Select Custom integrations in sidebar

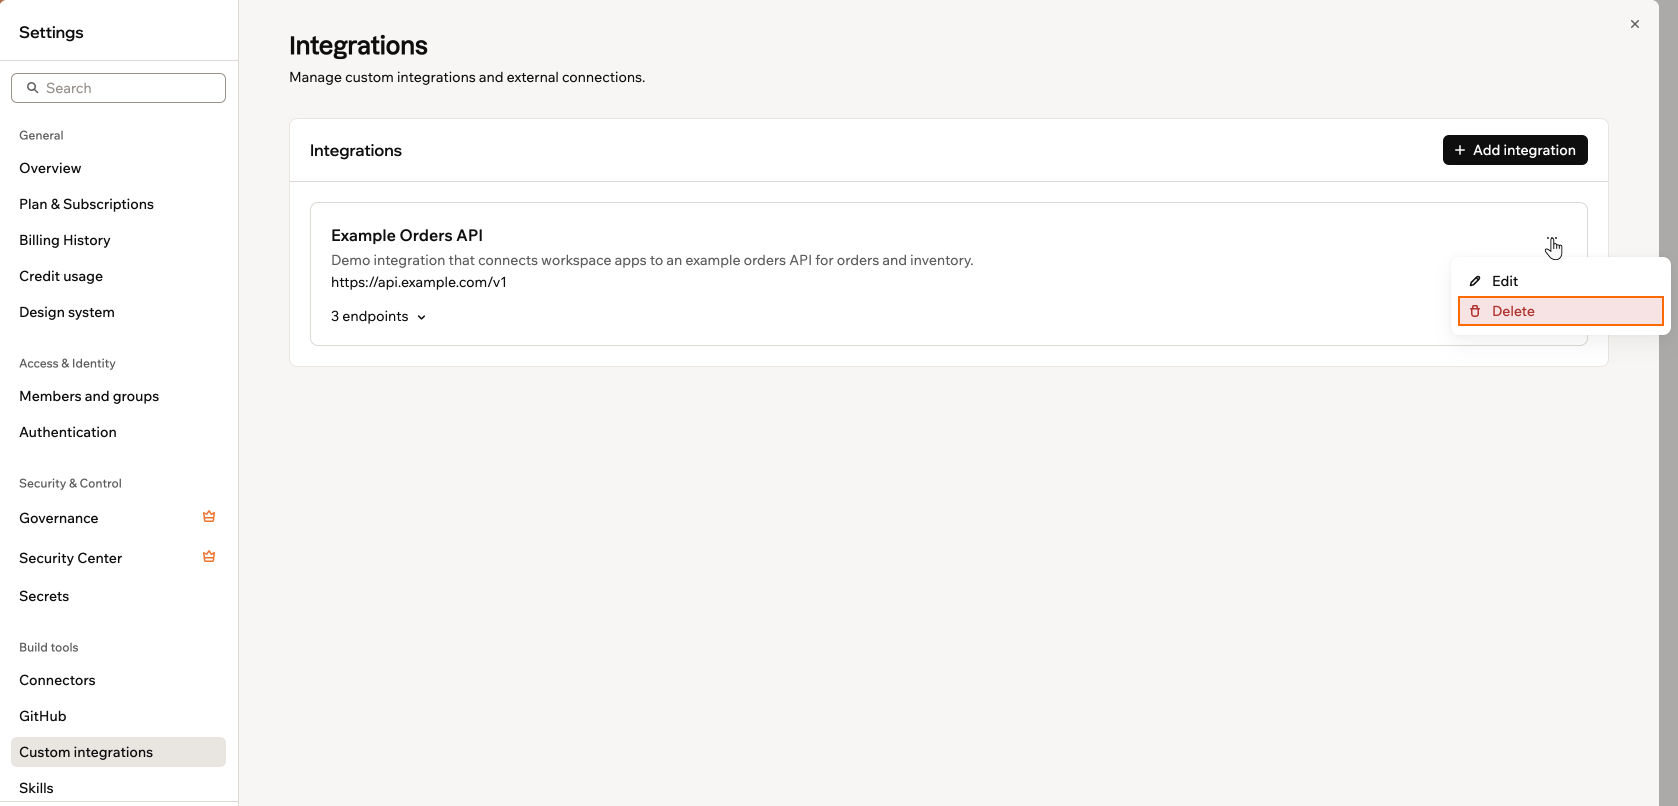click(x=118, y=752)
